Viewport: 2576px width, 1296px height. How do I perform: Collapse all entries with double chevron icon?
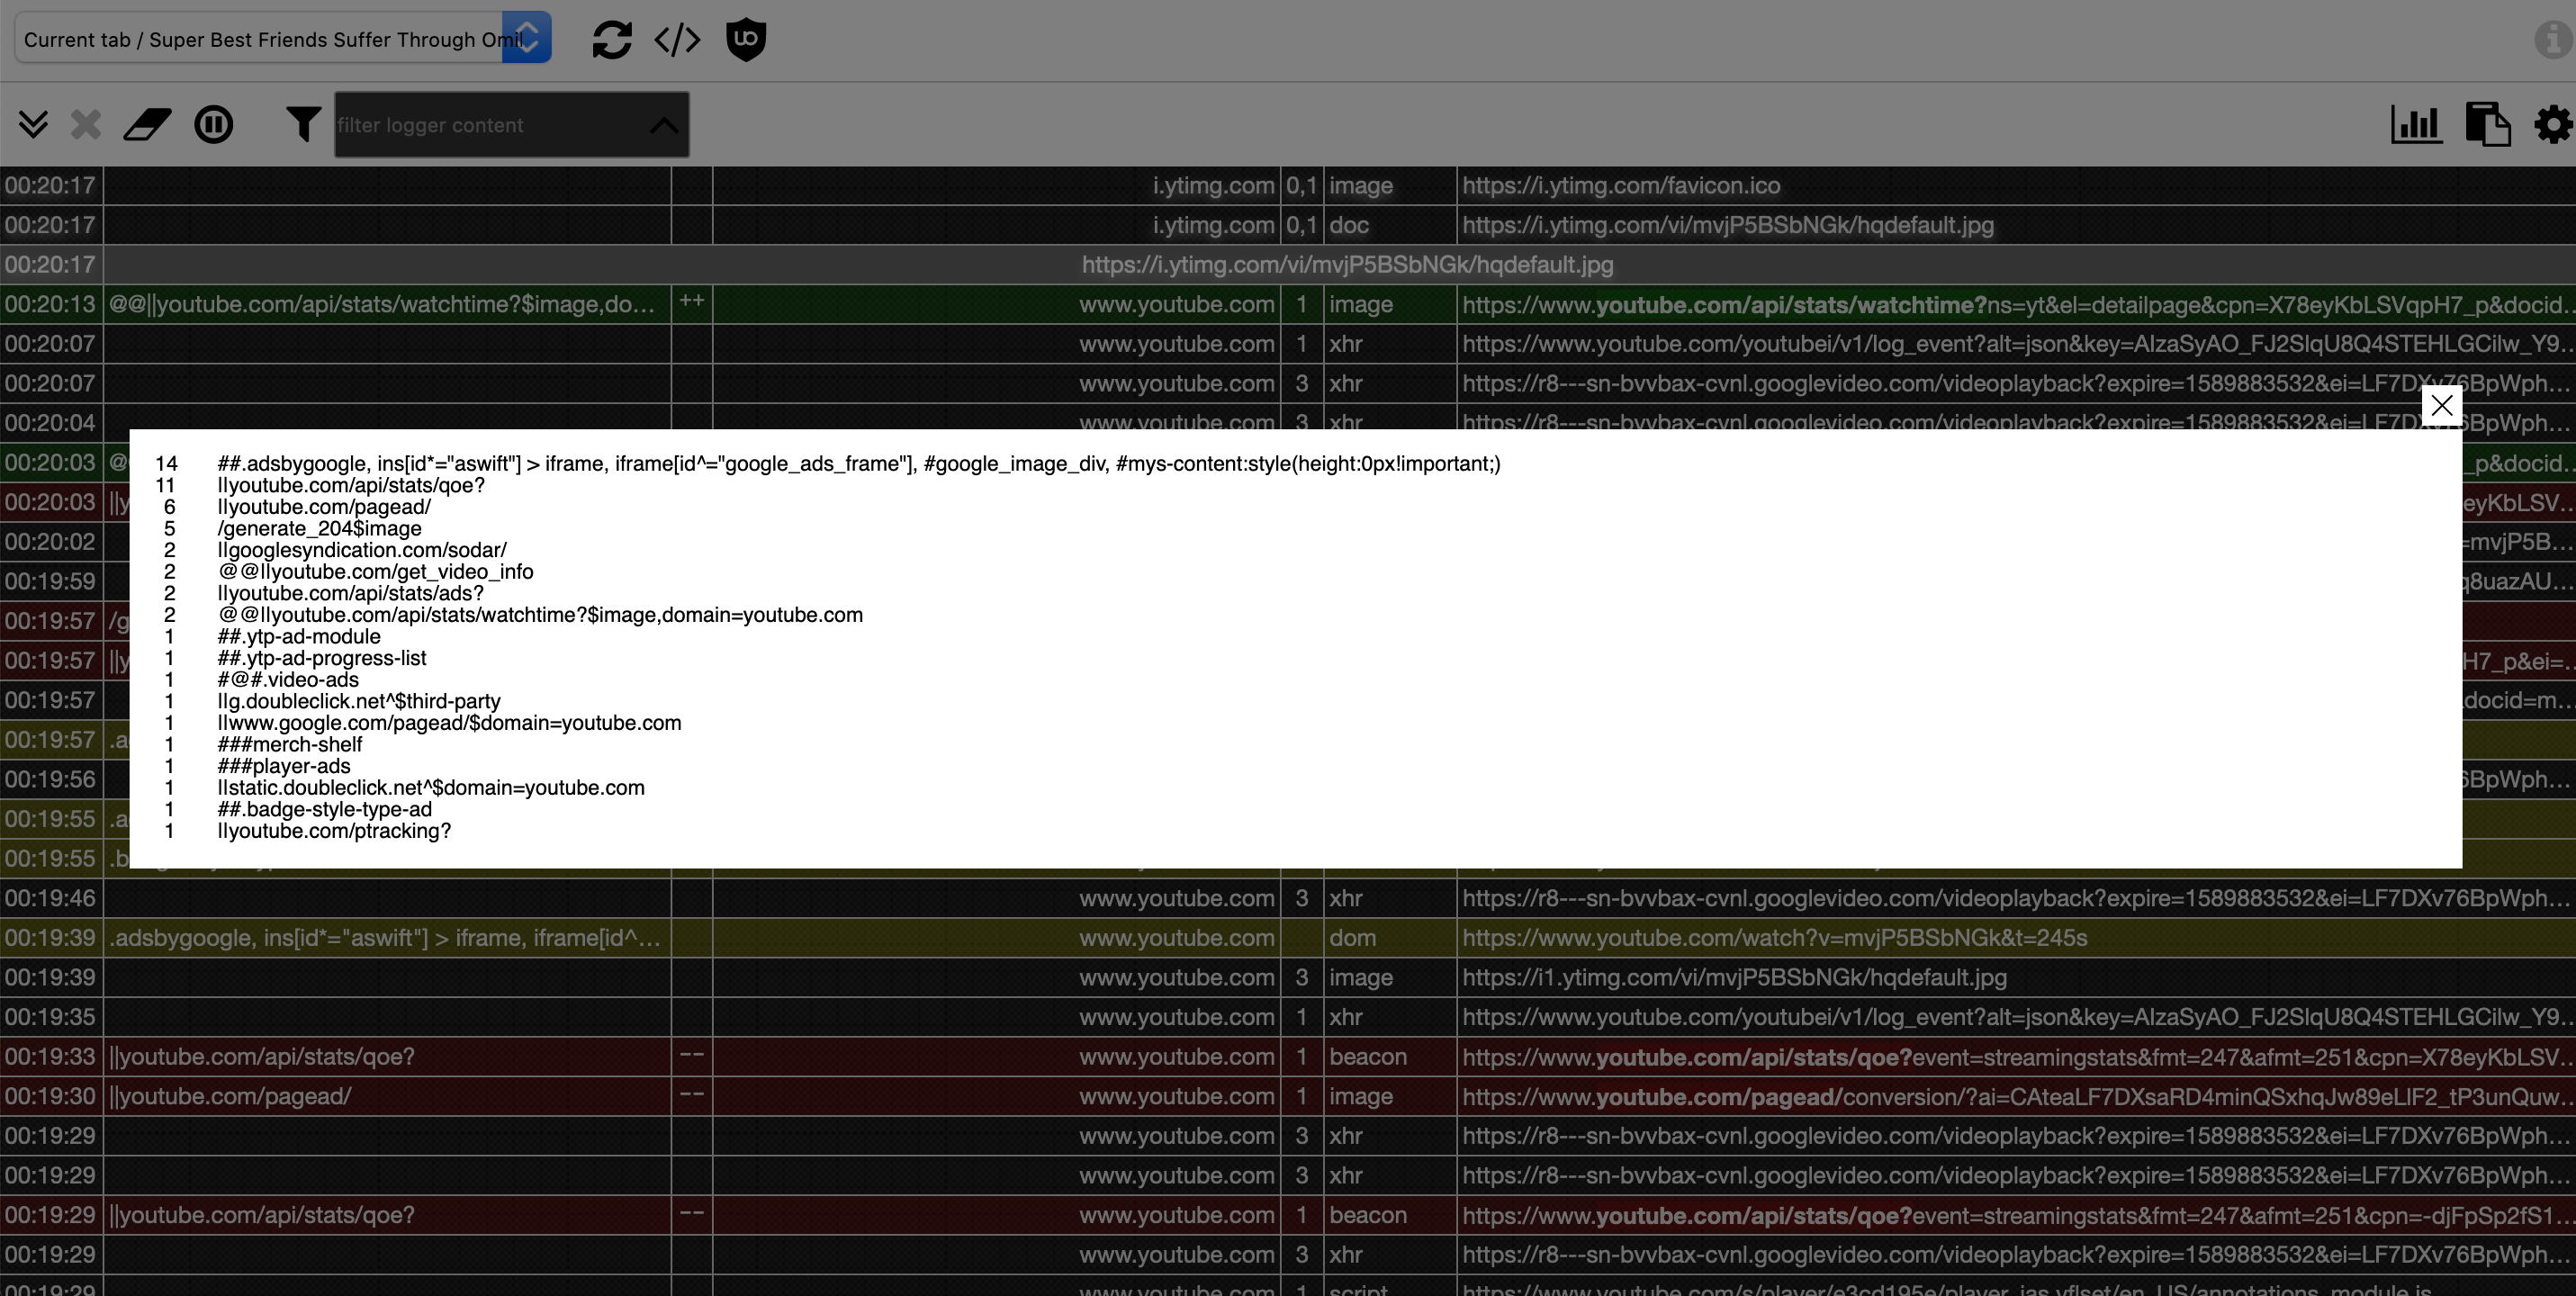pyautogui.click(x=33, y=124)
